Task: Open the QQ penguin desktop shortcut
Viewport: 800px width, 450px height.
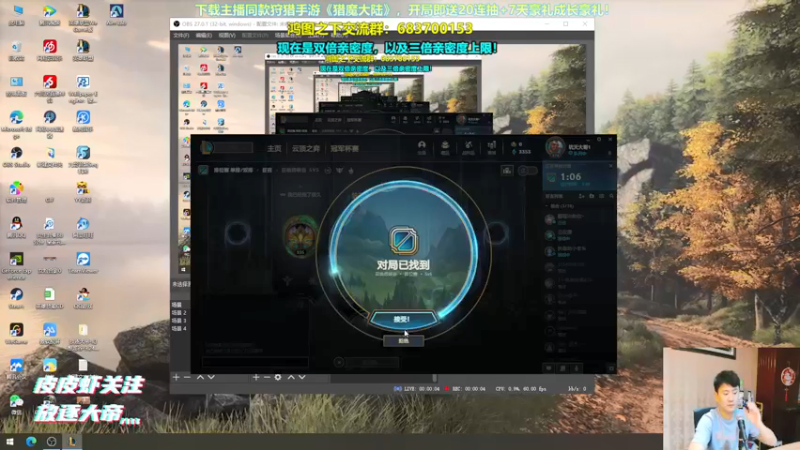Action: click(16, 228)
